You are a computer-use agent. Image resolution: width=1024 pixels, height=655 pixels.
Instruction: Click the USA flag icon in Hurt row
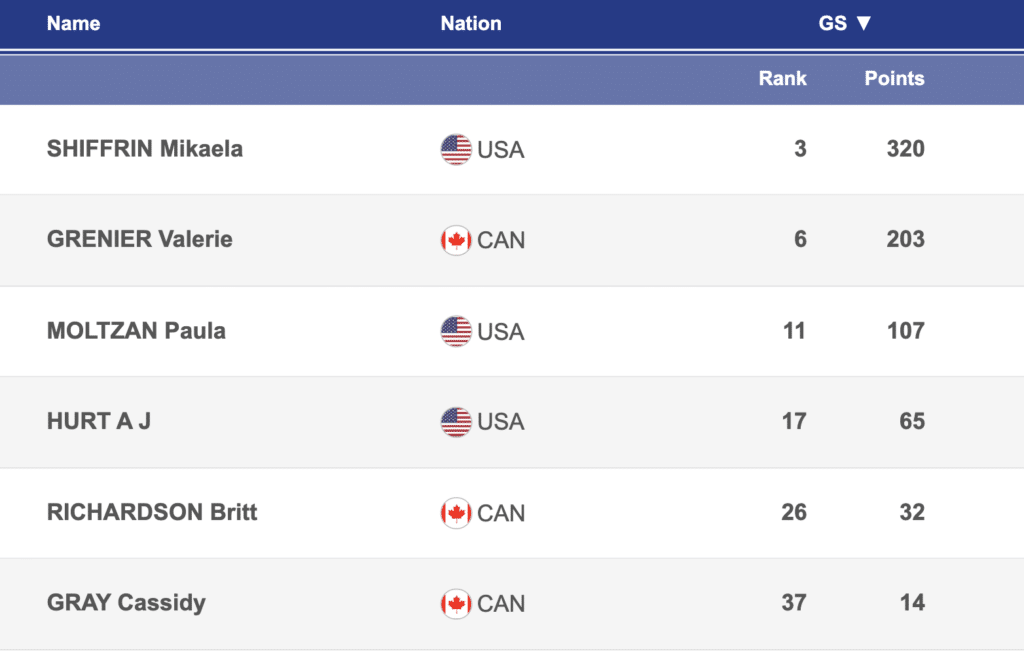[456, 422]
